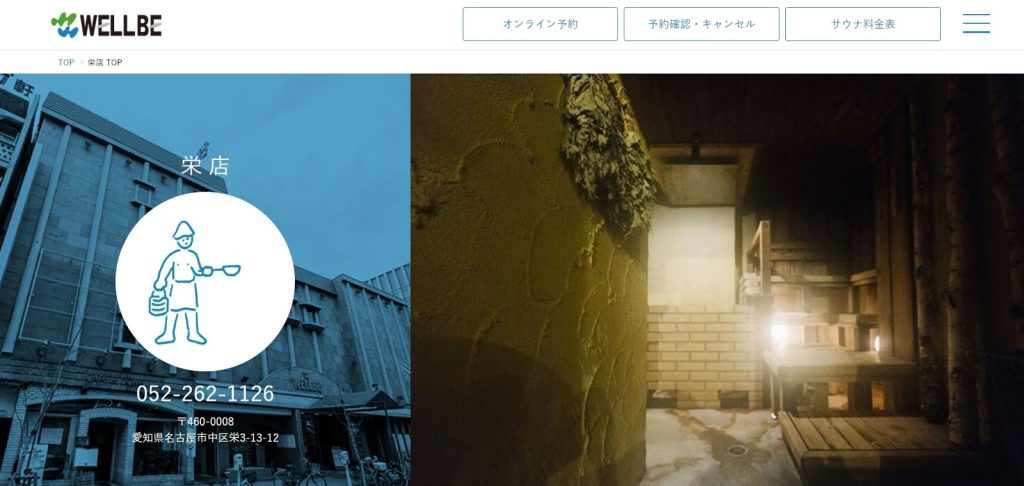Go to TOP in the breadcrumb
This screenshot has width=1024, height=486.
66,63
